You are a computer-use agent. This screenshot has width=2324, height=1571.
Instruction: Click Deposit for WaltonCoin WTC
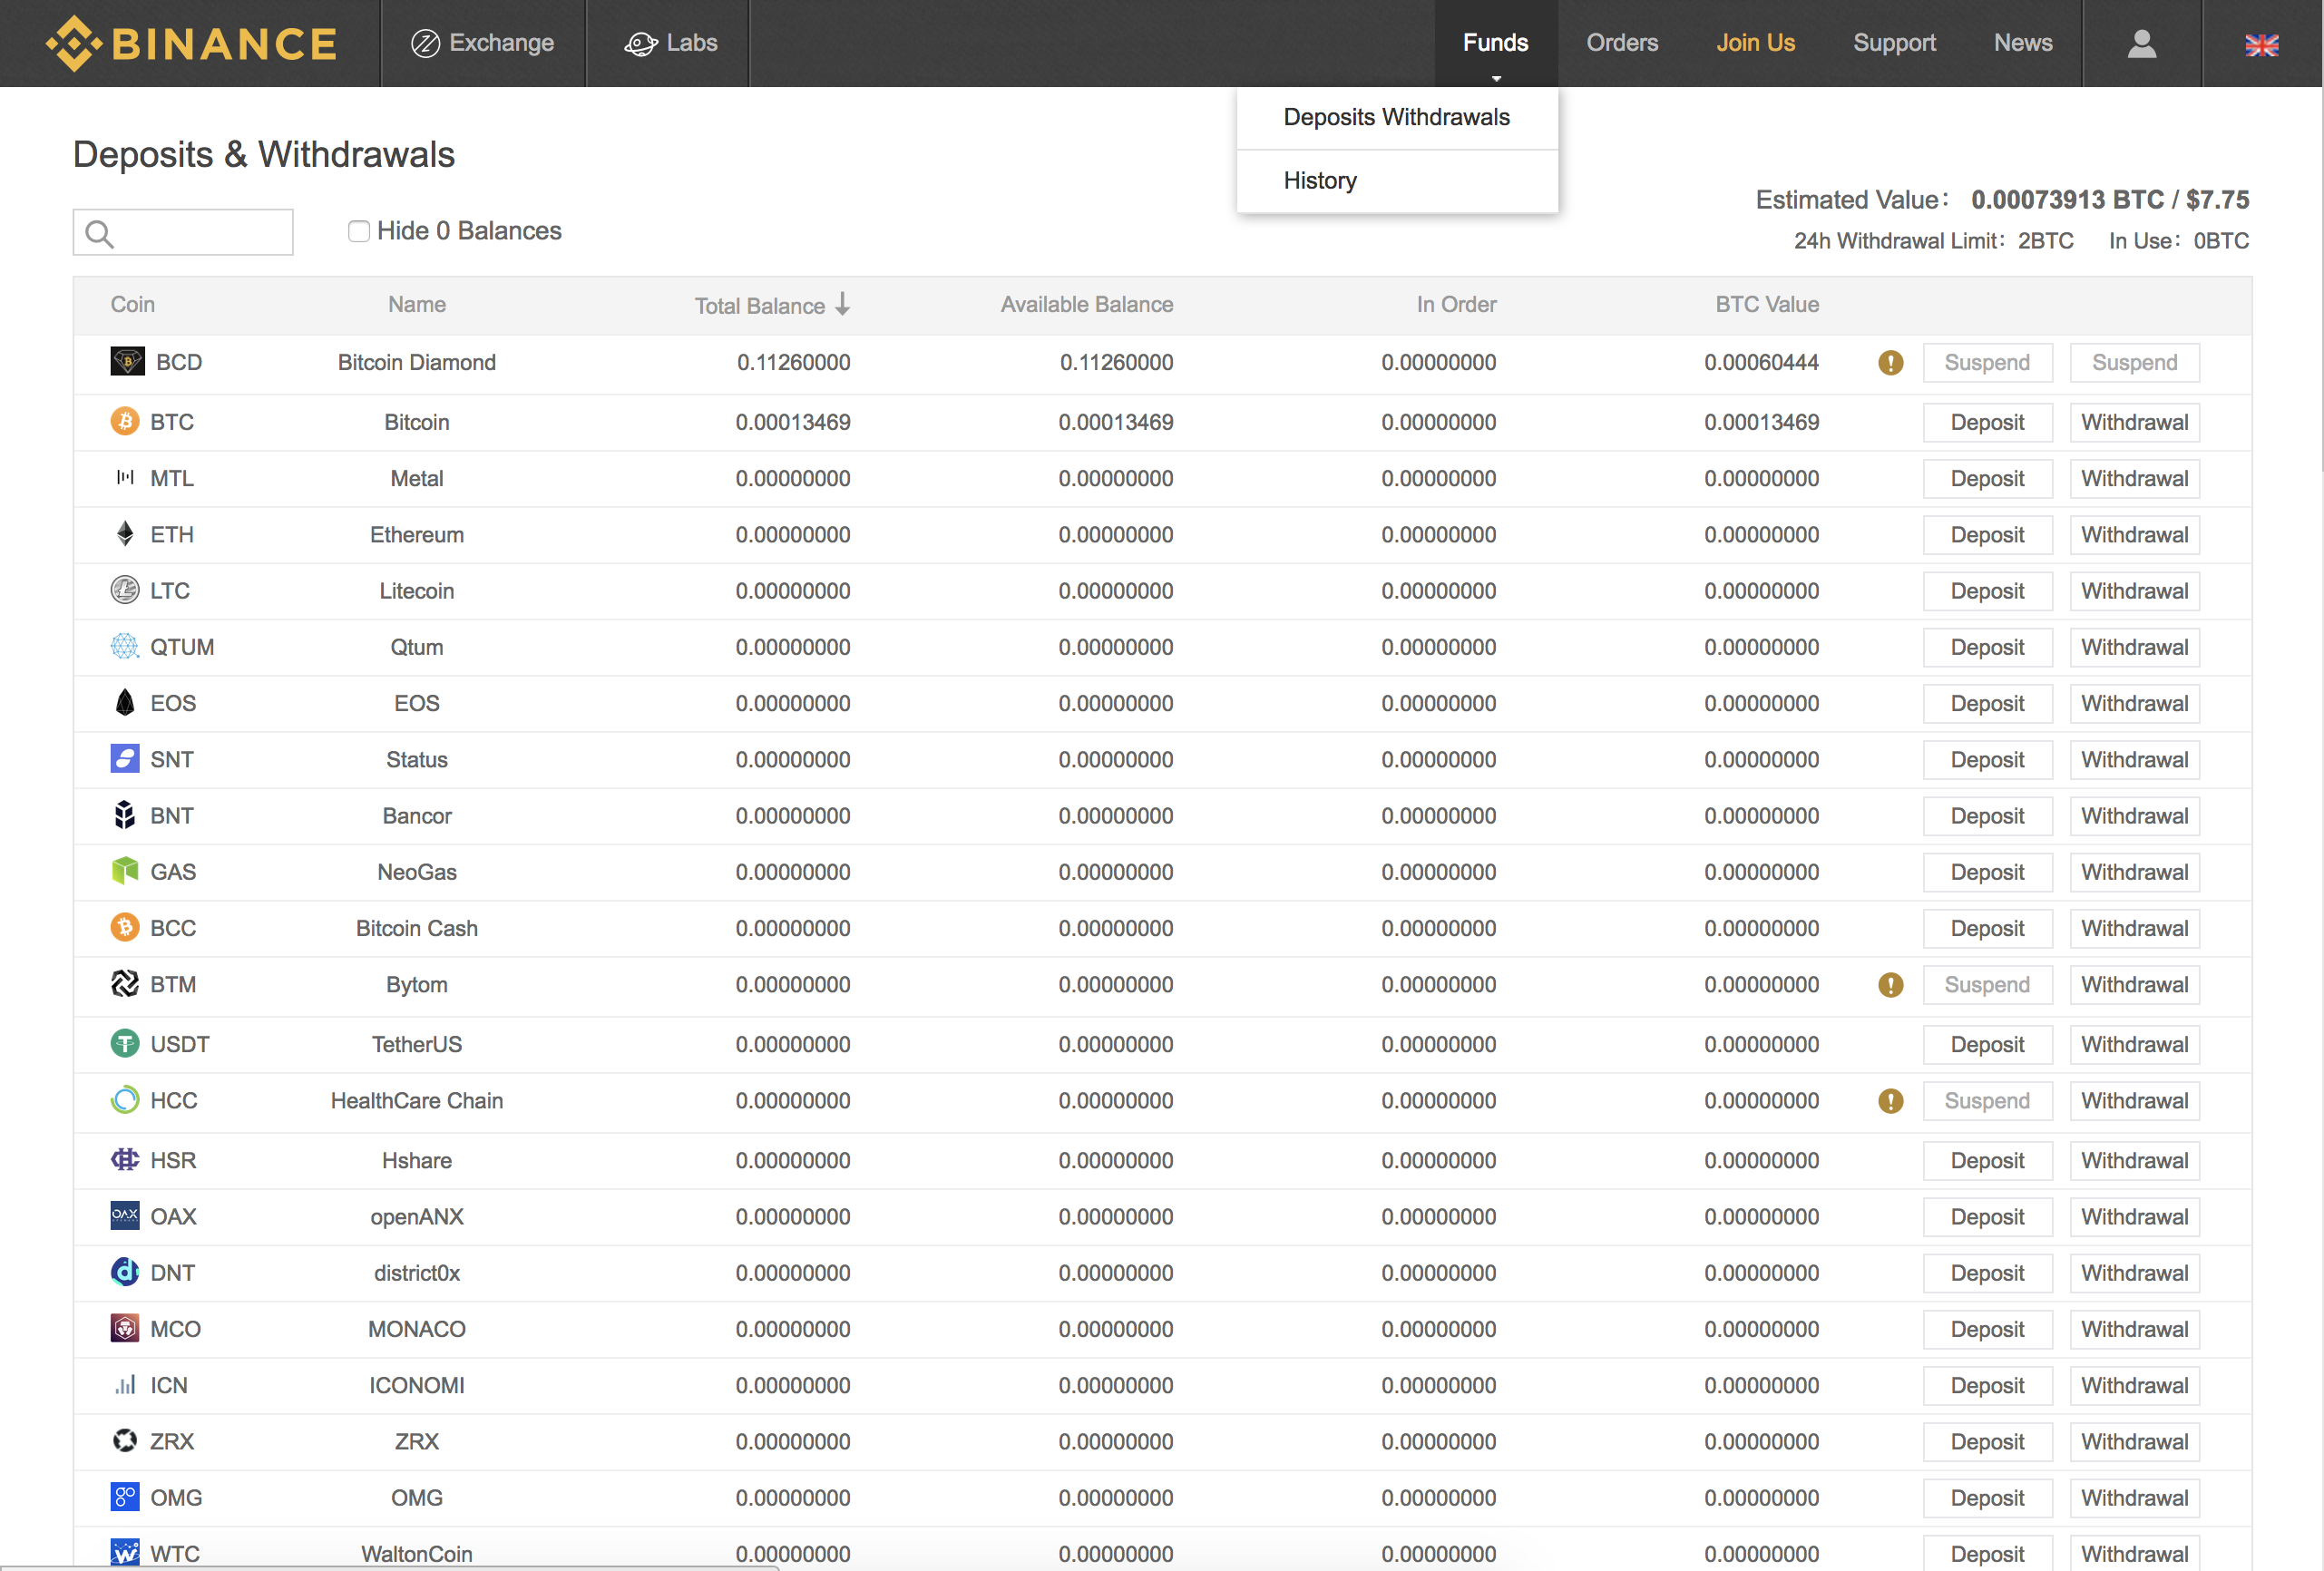click(1987, 1553)
